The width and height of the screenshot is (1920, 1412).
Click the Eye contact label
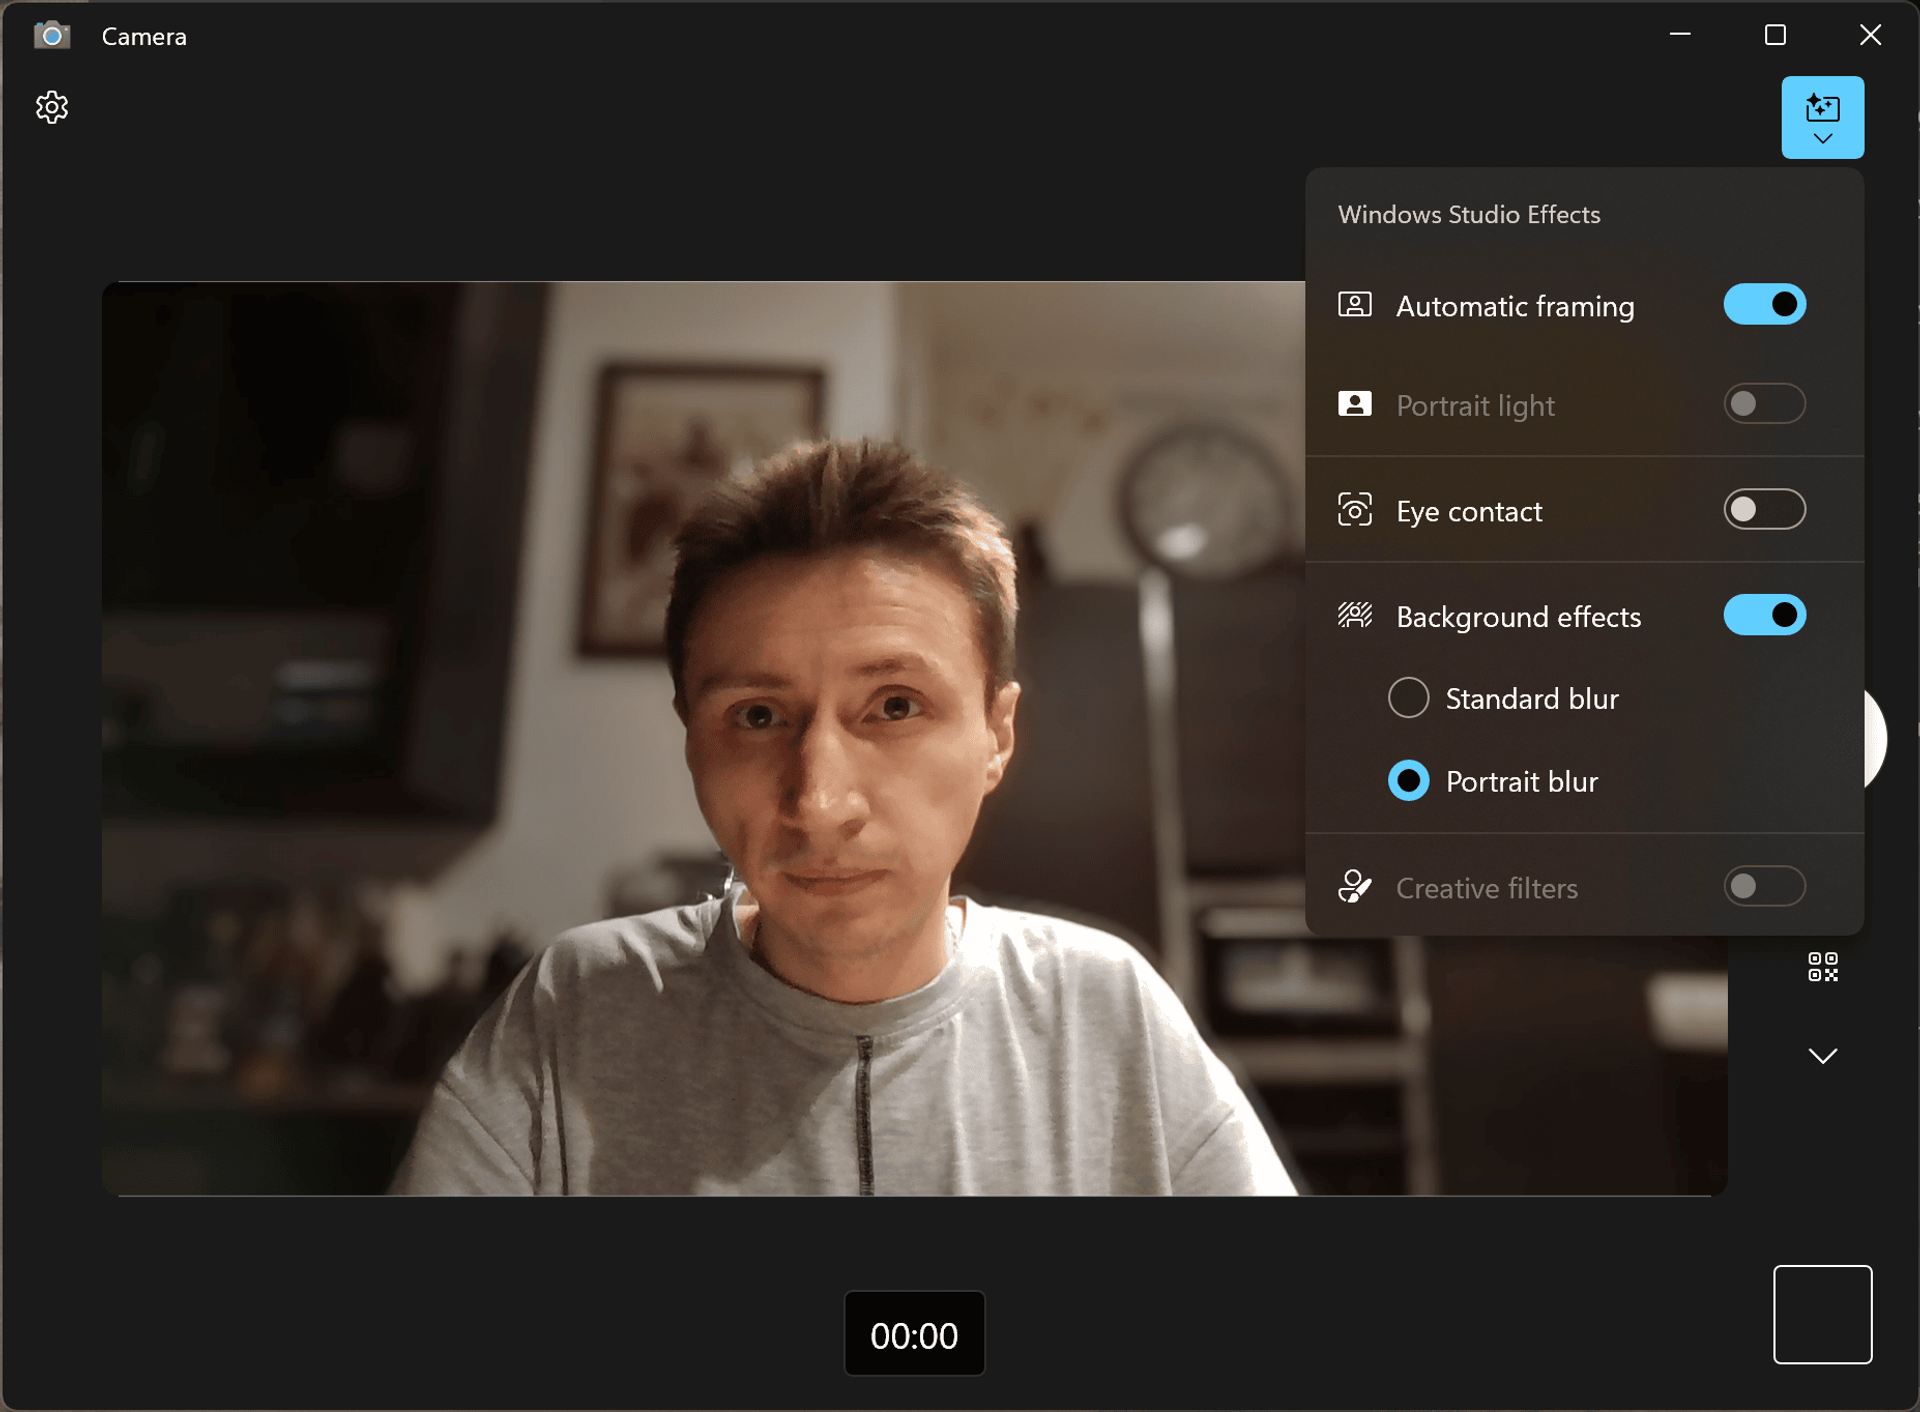click(1468, 511)
